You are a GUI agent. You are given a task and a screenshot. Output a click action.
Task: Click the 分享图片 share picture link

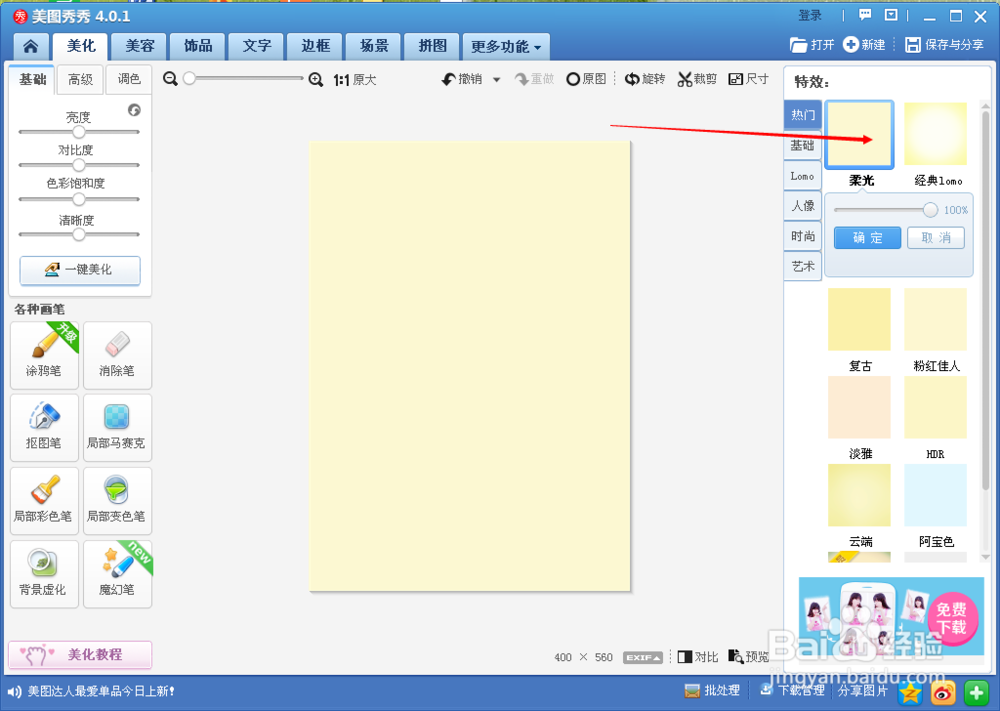pos(862,691)
